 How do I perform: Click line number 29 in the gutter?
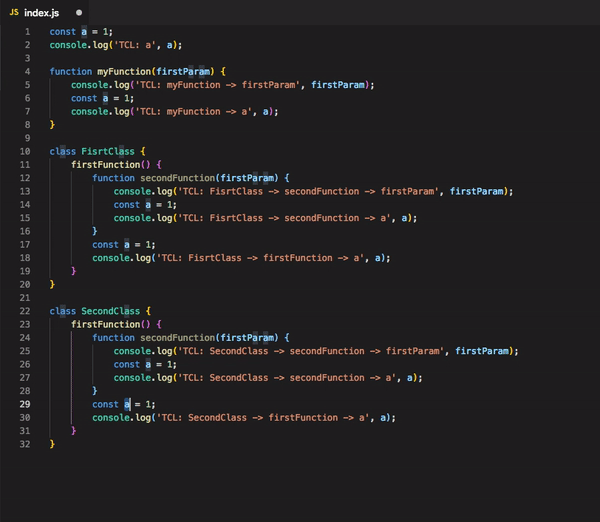coord(25,404)
